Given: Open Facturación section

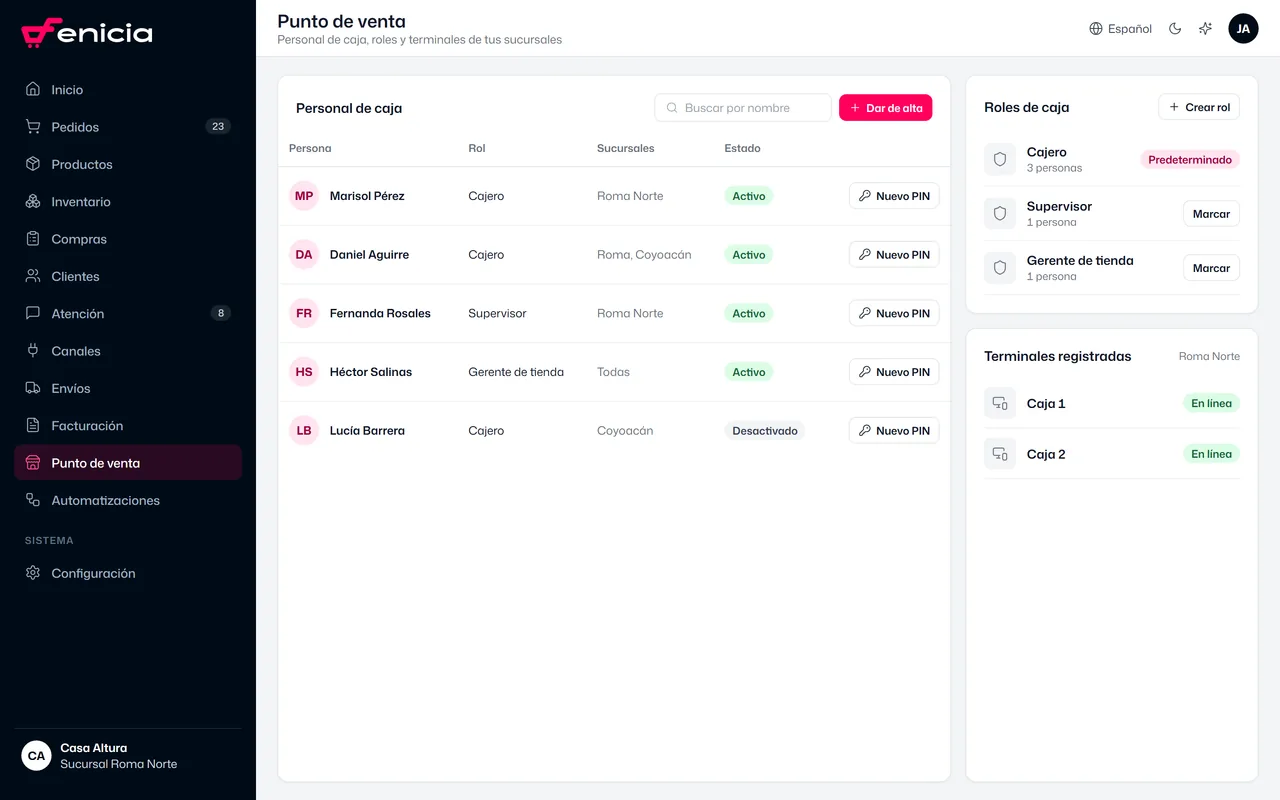Looking at the screenshot, I should click(128, 425).
